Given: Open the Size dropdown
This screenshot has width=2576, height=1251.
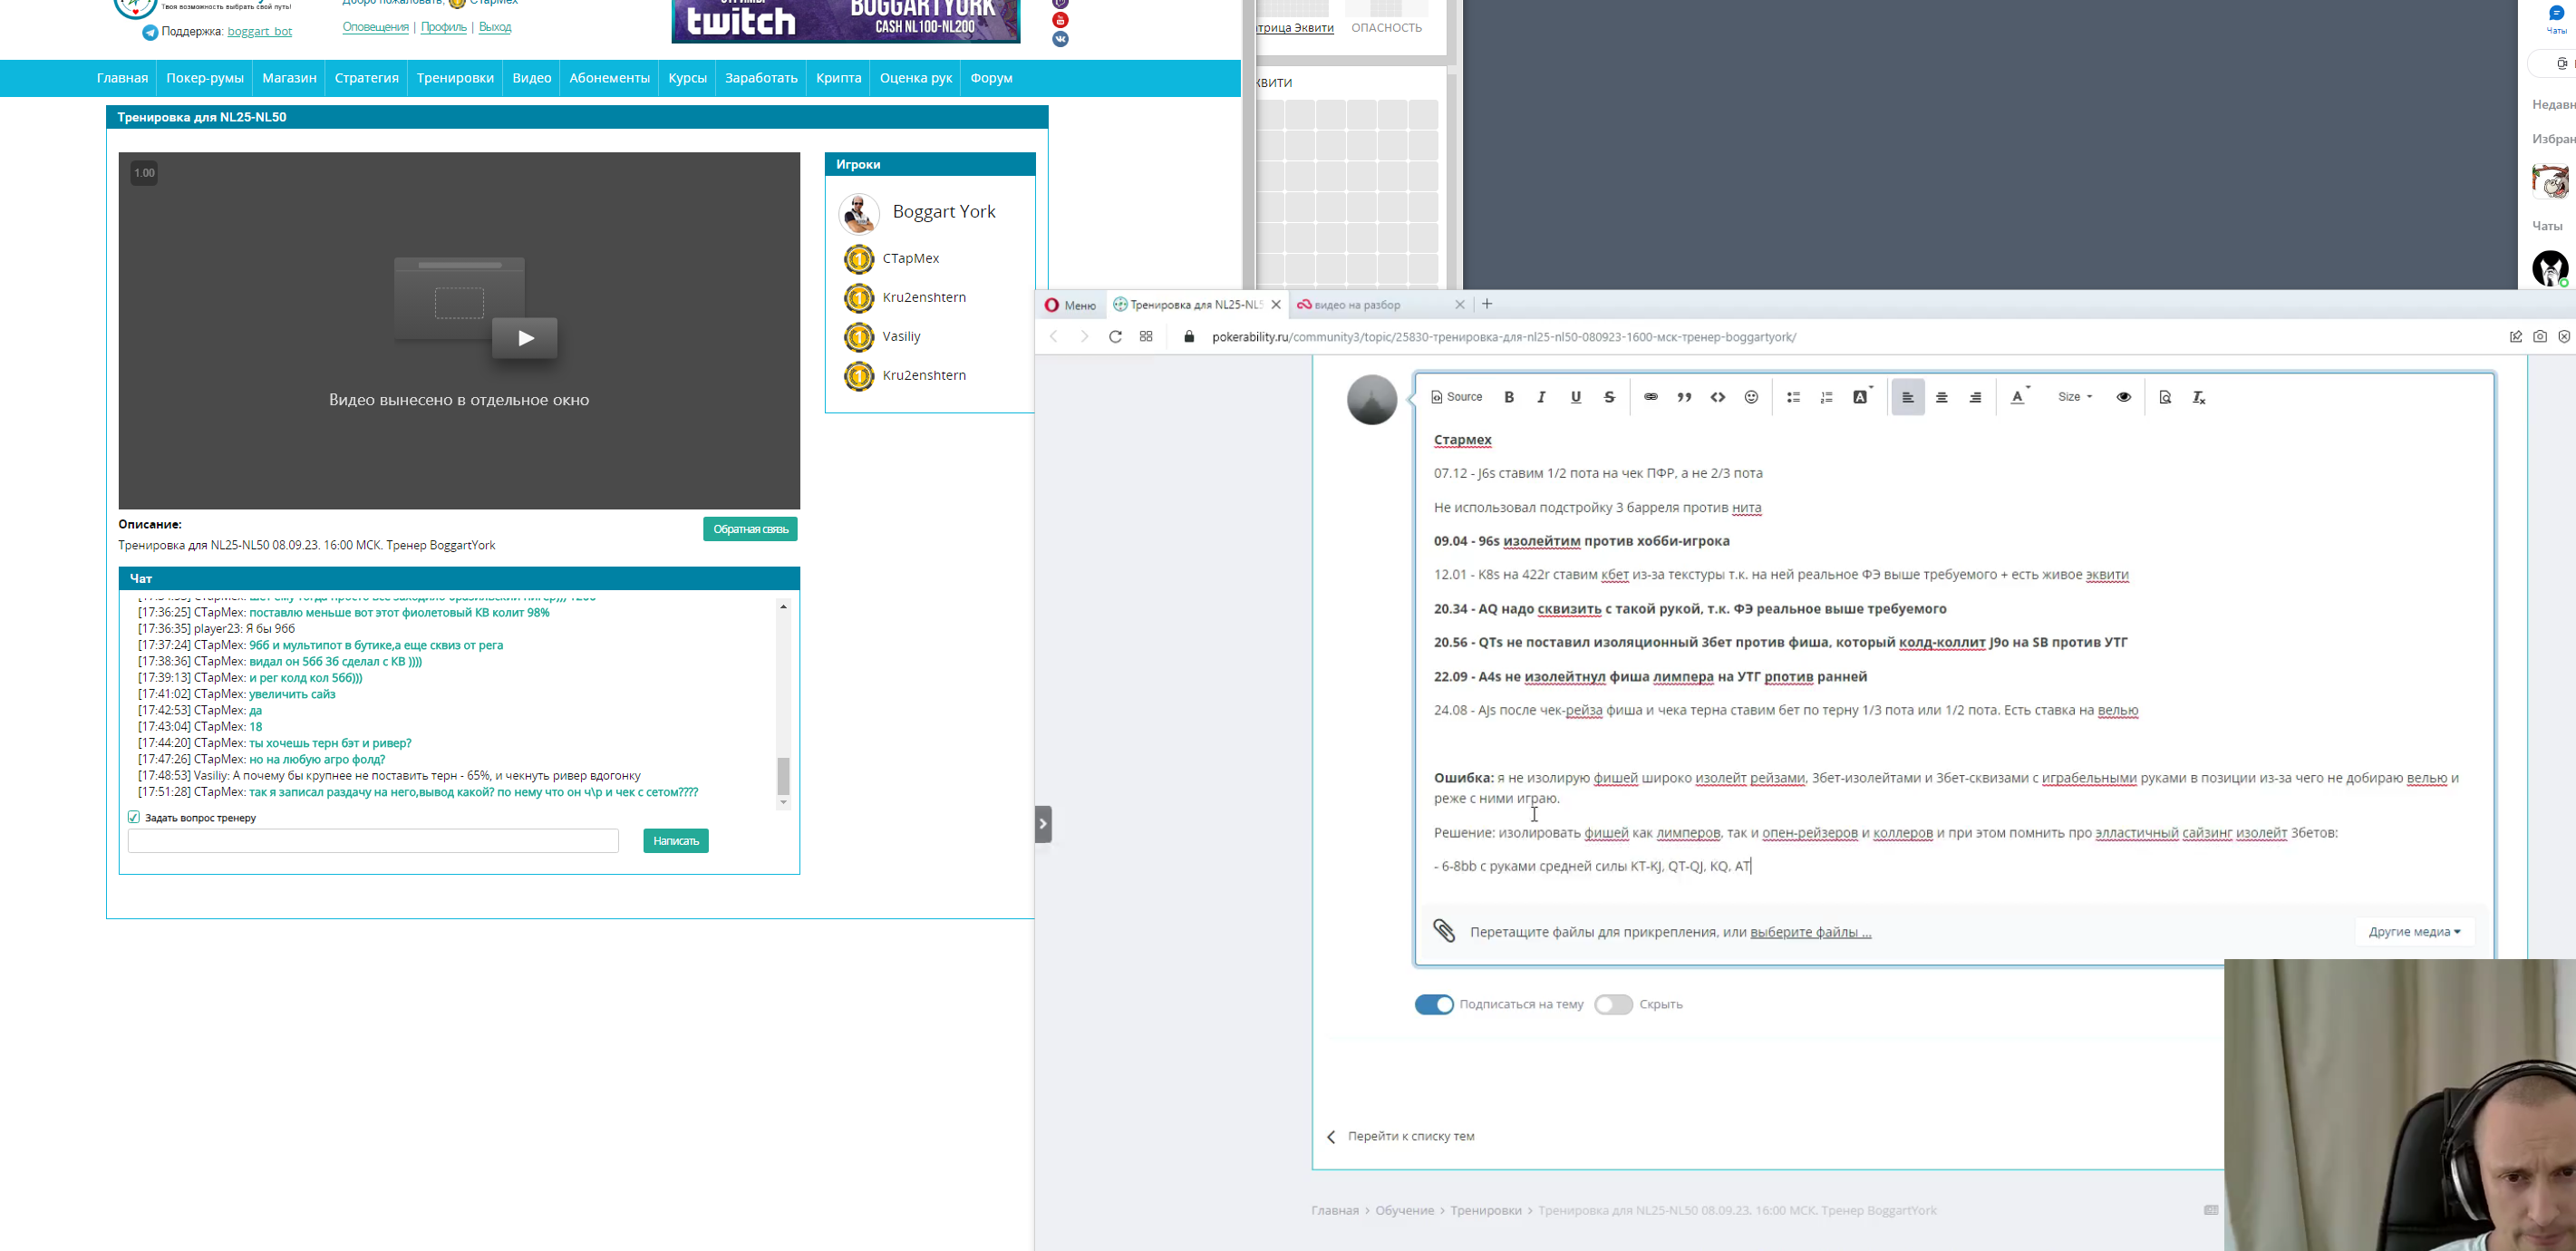Looking at the screenshot, I should tap(2075, 397).
